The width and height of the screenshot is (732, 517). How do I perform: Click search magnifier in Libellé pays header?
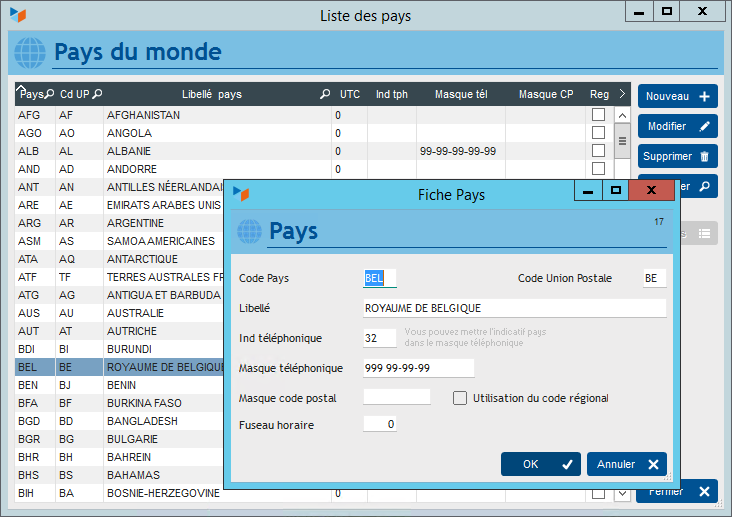tap(324, 95)
